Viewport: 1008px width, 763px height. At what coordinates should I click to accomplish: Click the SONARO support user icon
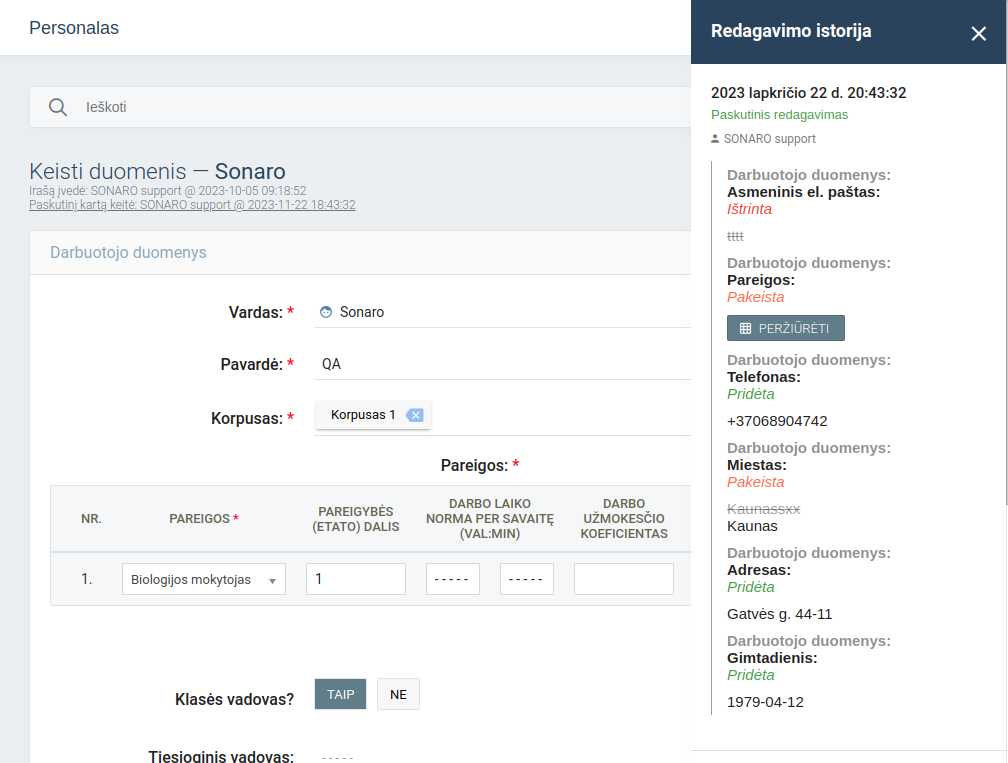[x=716, y=139]
